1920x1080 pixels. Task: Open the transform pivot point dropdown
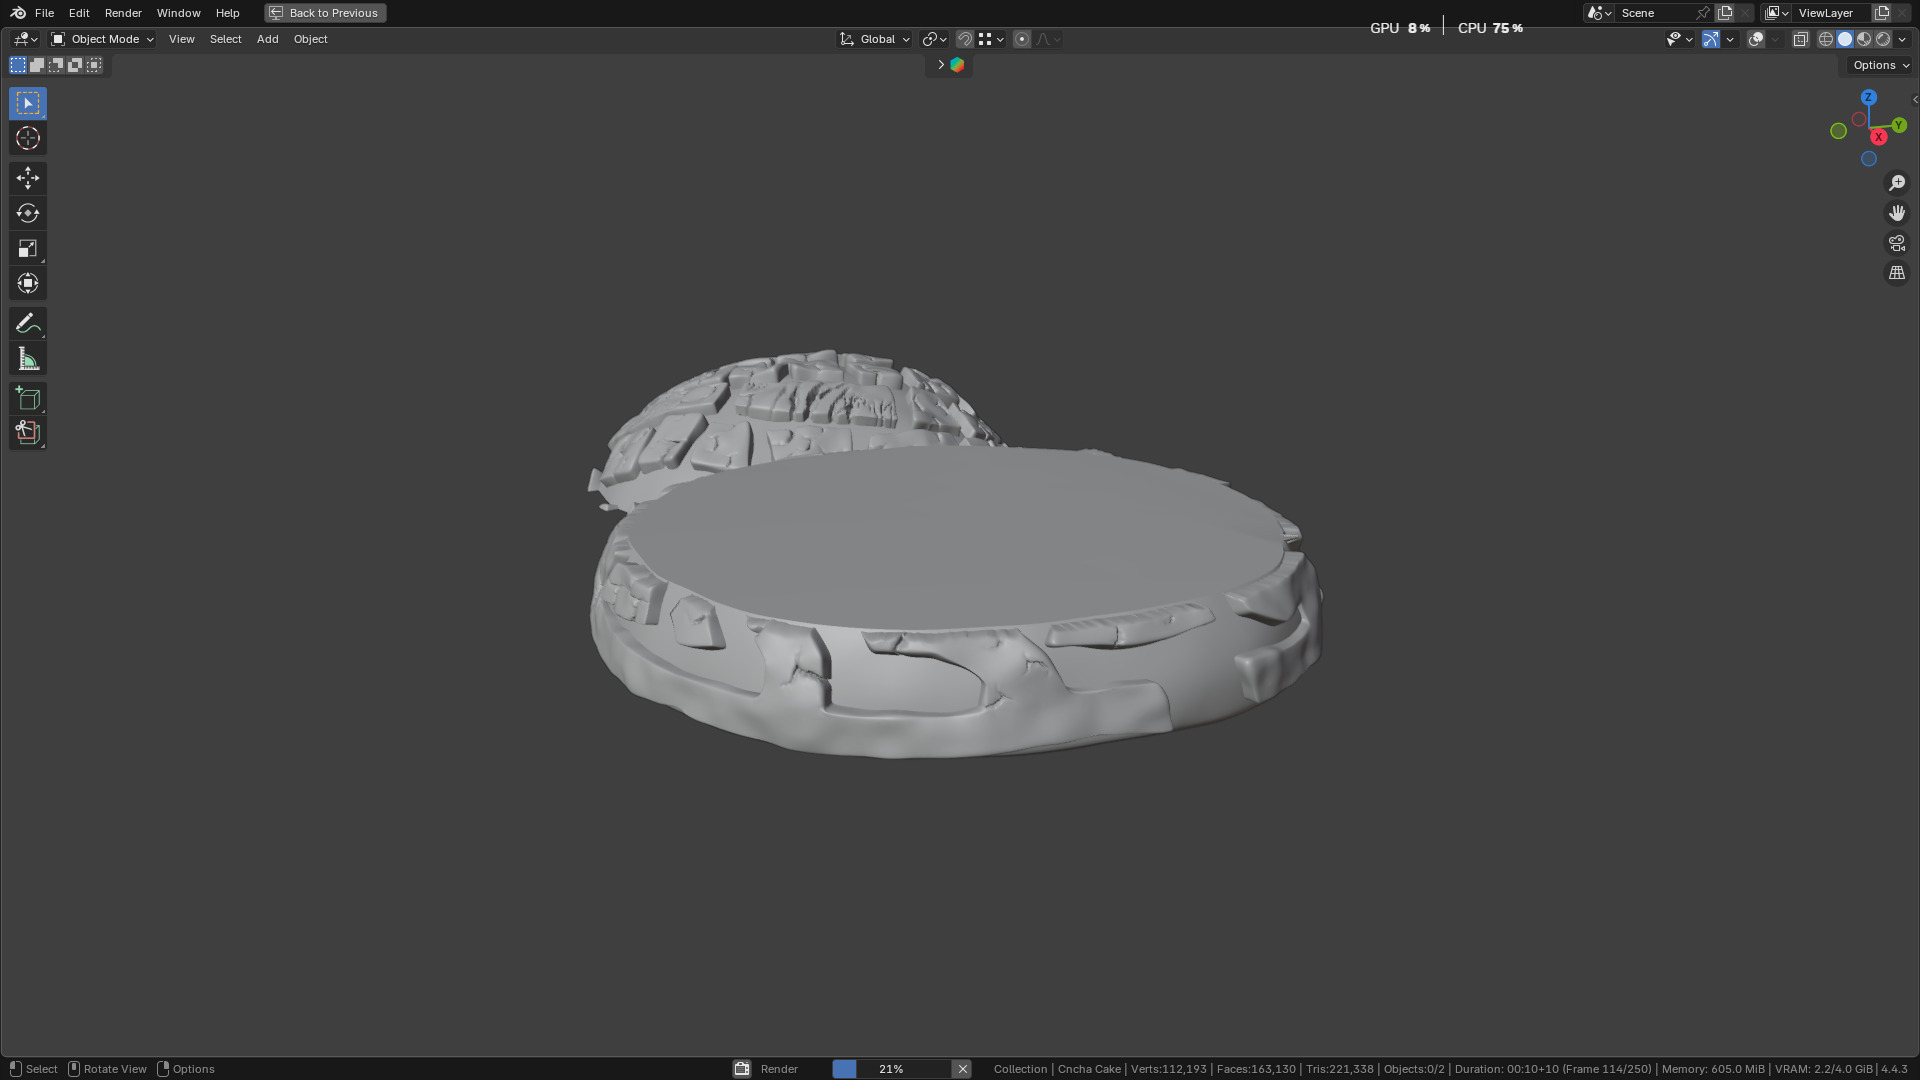(934, 39)
